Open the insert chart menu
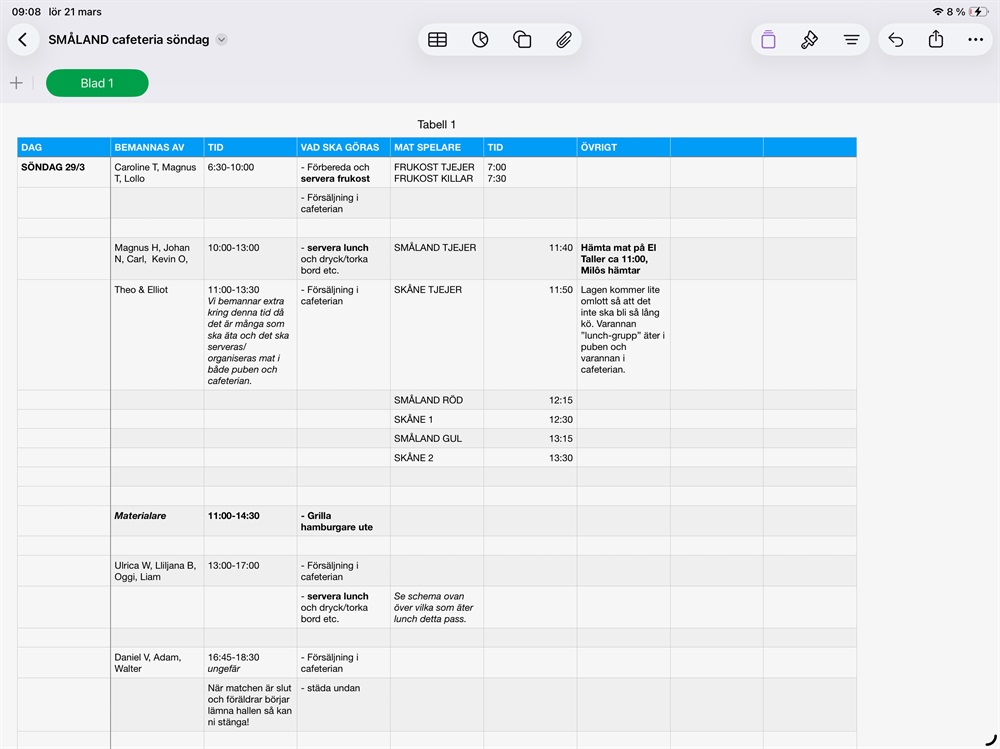Screen dimensions: 1000x749 click(x=480, y=40)
